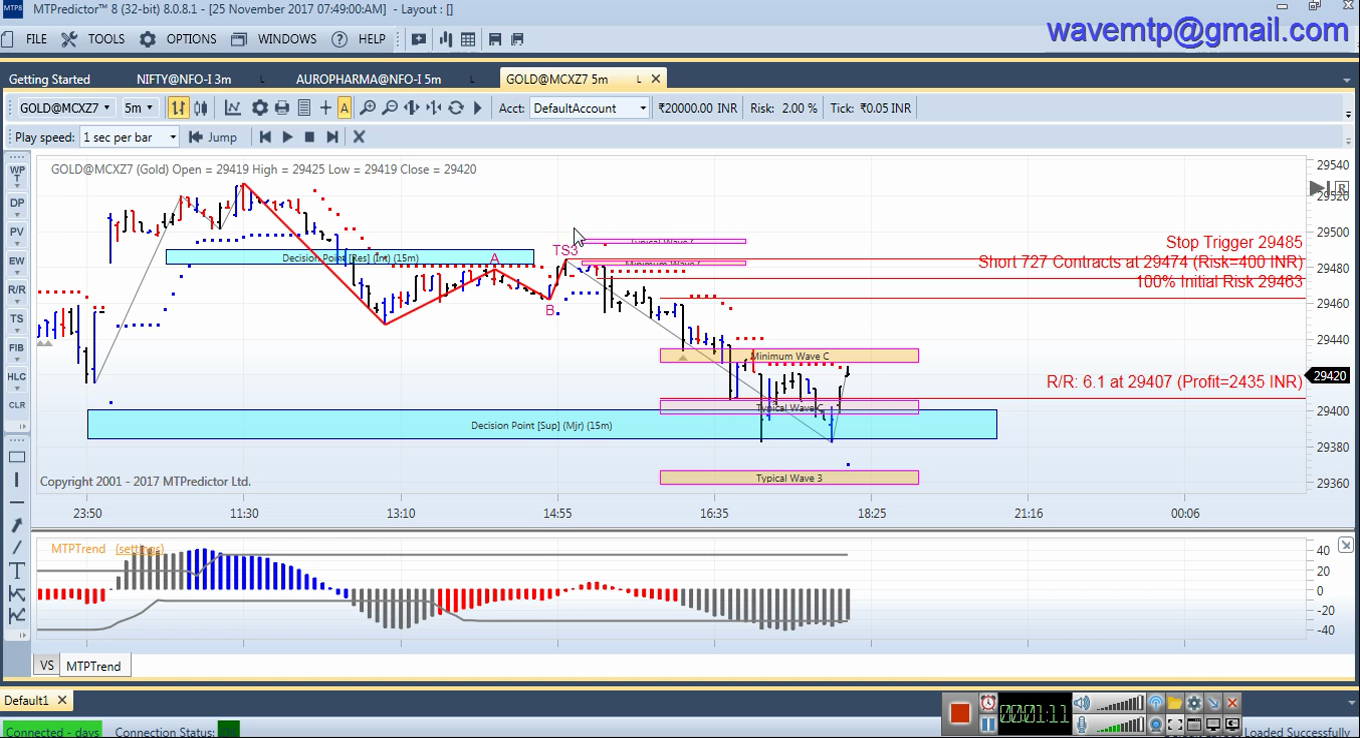1360x738 pixels.
Task: Open the line chart indicators icon
Action: point(233,108)
